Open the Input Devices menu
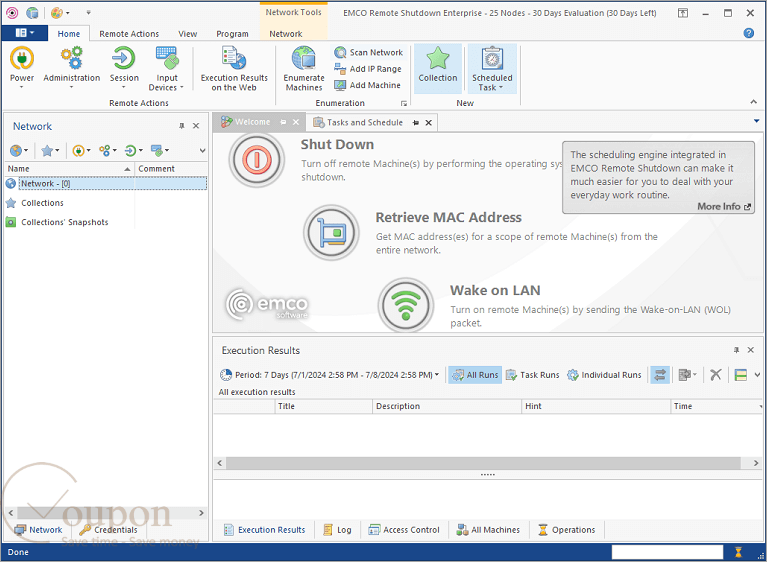Screen dimensions: 767x562 click(166, 68)
